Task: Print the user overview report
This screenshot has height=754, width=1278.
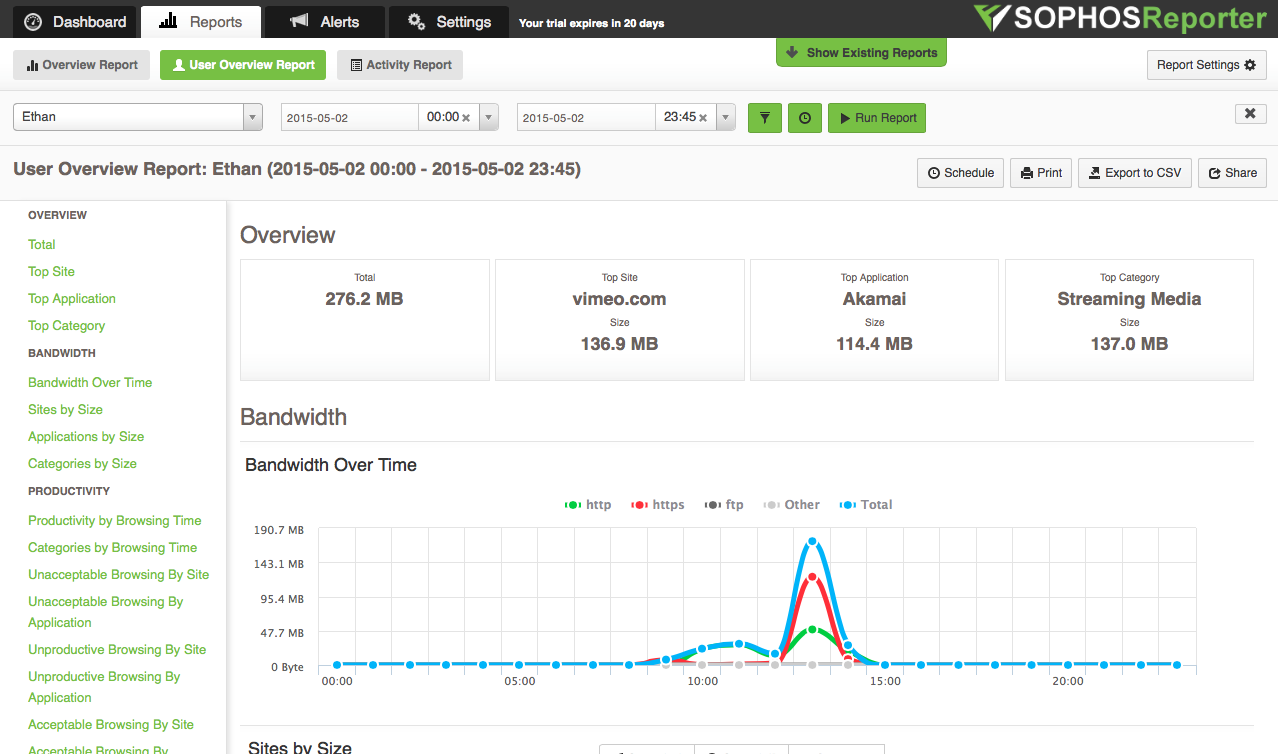Action: point(1041,173)
